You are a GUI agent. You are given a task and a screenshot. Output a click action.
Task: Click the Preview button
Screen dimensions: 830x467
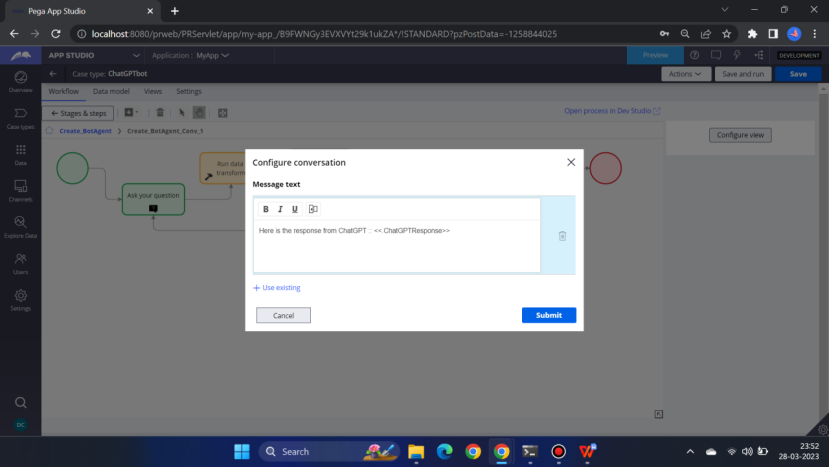tap(655, 55)
